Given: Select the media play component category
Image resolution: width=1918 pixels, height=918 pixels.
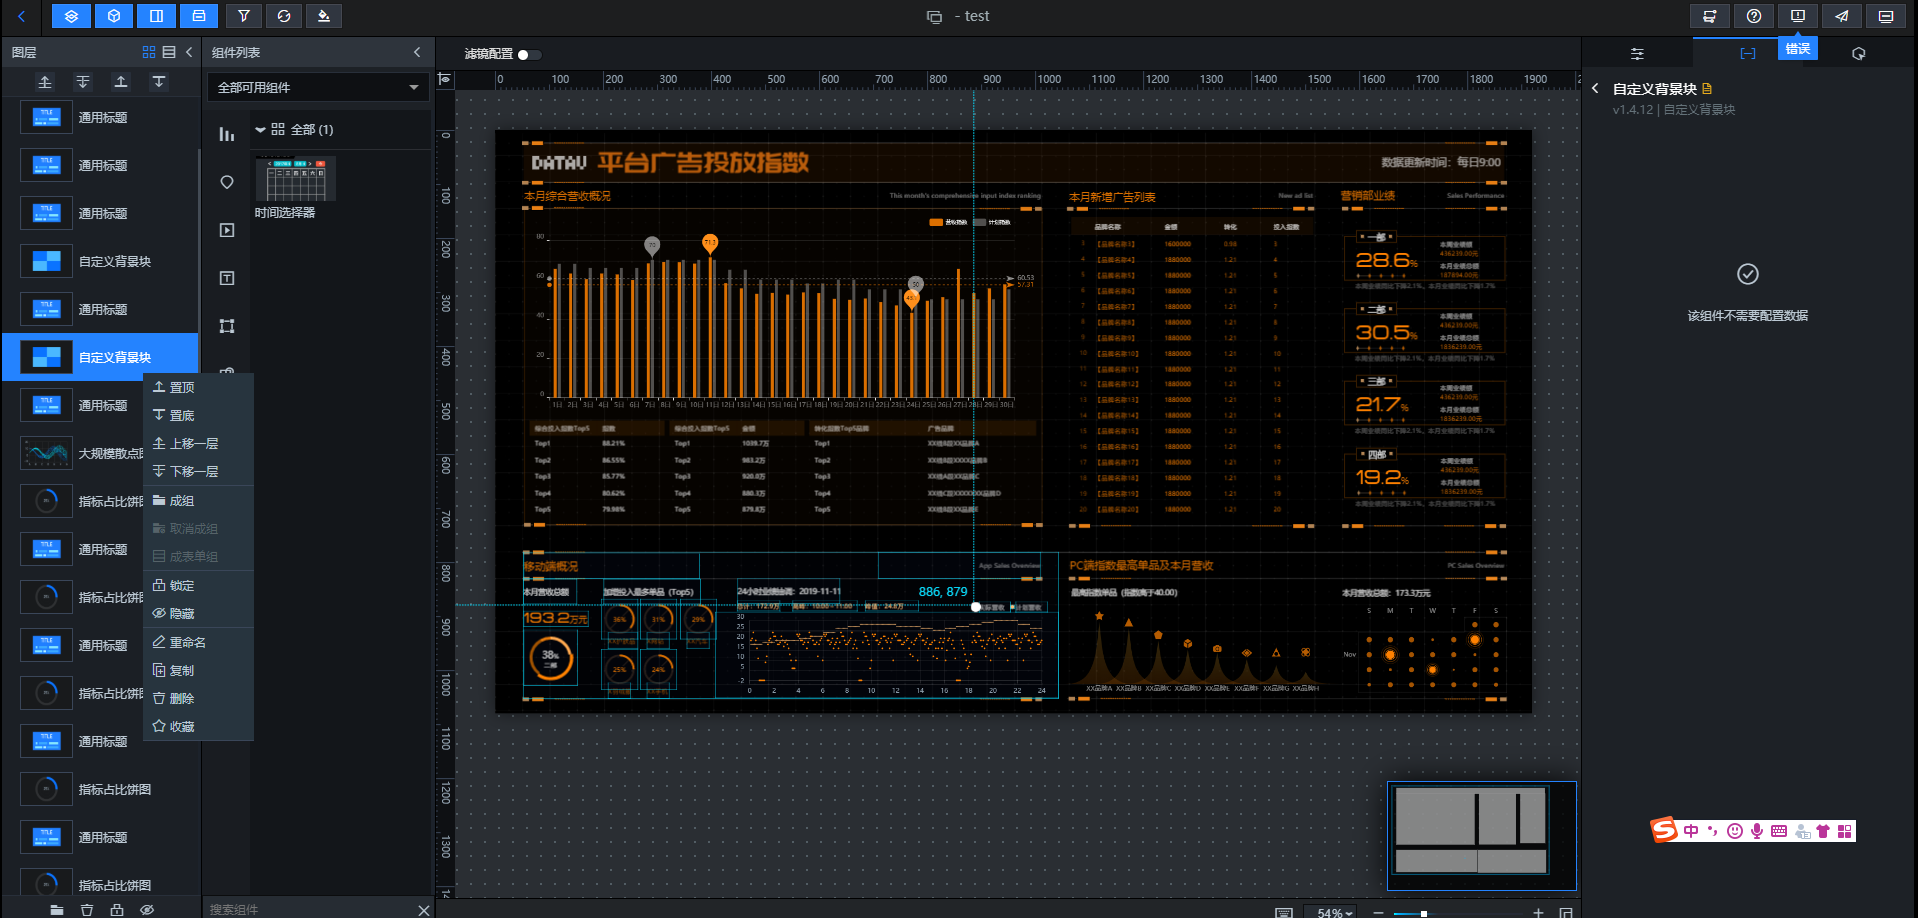Looking at the screenshot, I should tap(227, 230).
